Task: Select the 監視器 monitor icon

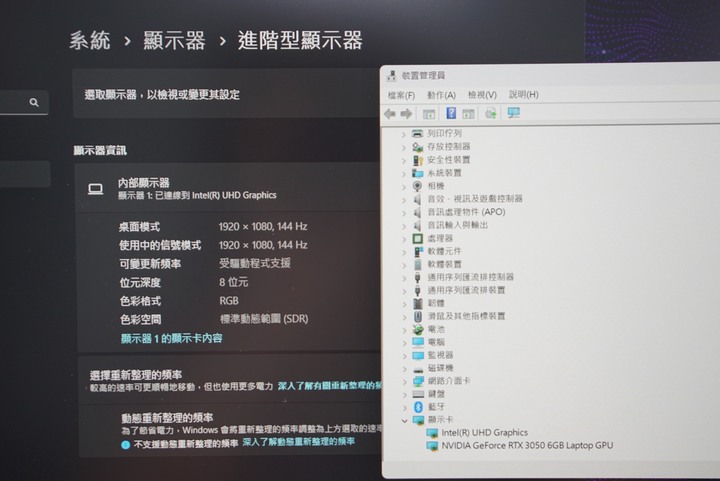Action: tap(418, 355)
